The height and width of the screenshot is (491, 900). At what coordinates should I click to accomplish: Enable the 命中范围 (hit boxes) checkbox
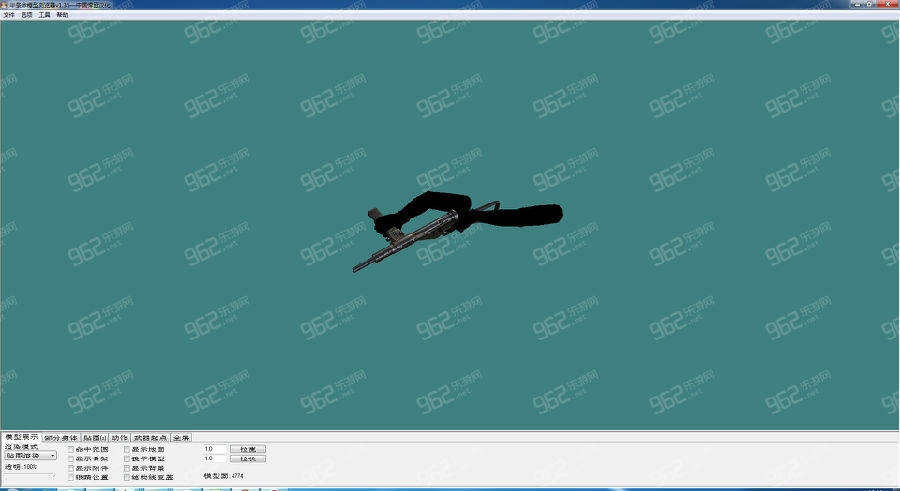71,450
